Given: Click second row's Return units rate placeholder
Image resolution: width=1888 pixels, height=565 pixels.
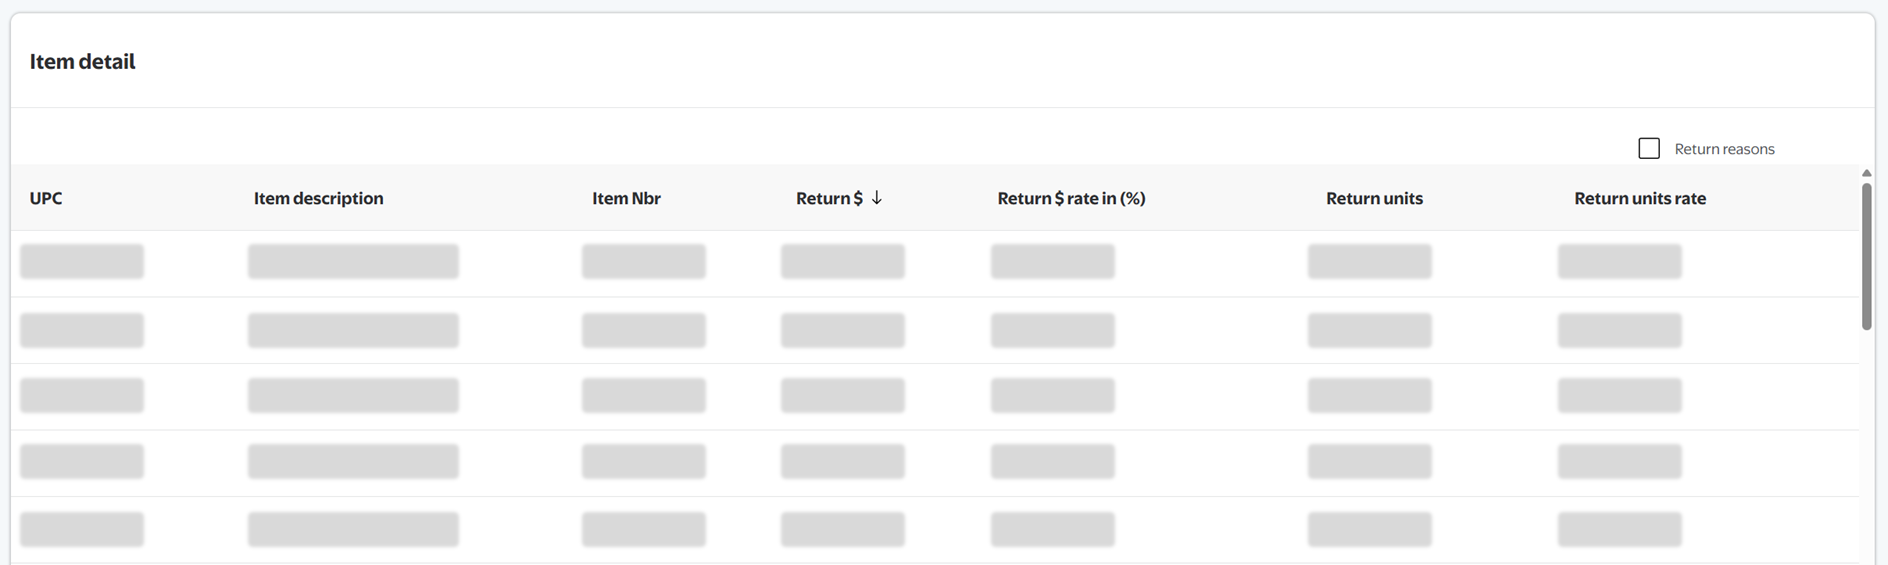Looking at the screenshot, I should (x=1620, y=330).
